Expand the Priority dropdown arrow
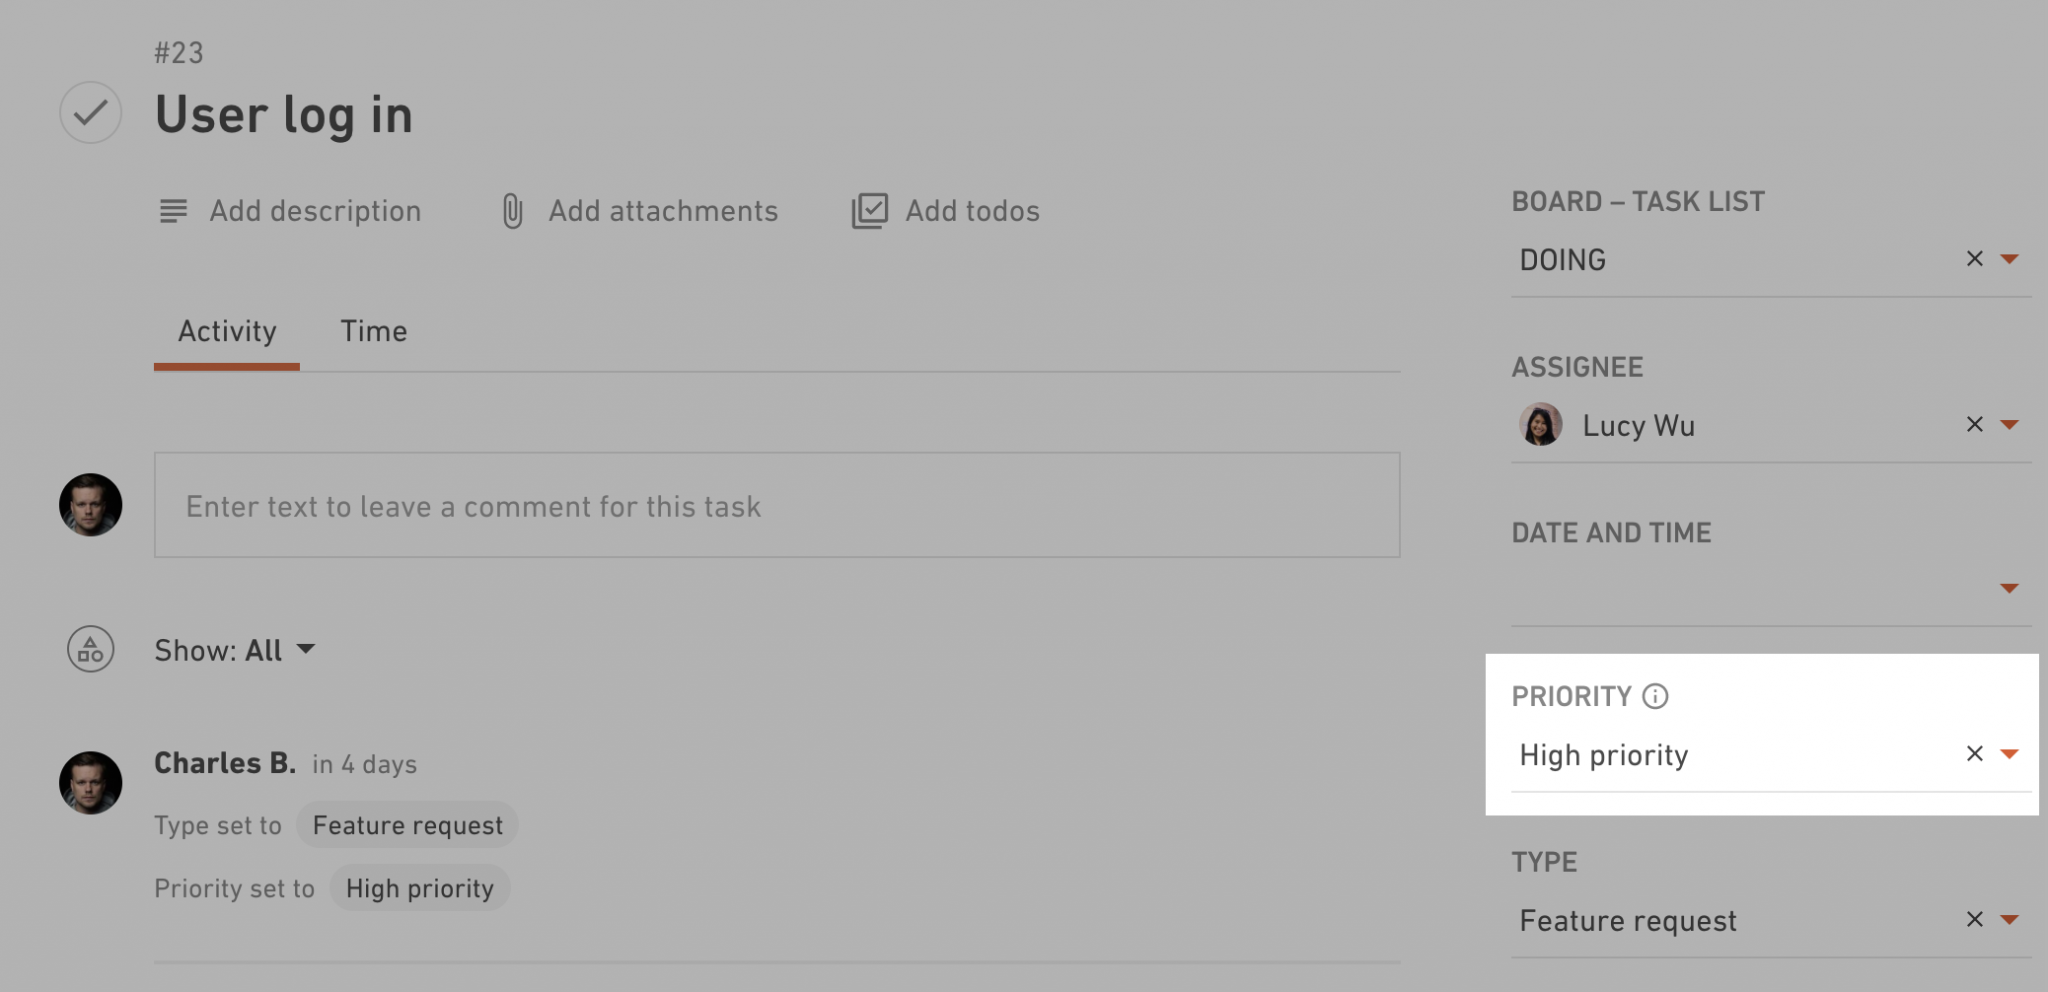The image size is (2048, 992). coord(2009,754)
